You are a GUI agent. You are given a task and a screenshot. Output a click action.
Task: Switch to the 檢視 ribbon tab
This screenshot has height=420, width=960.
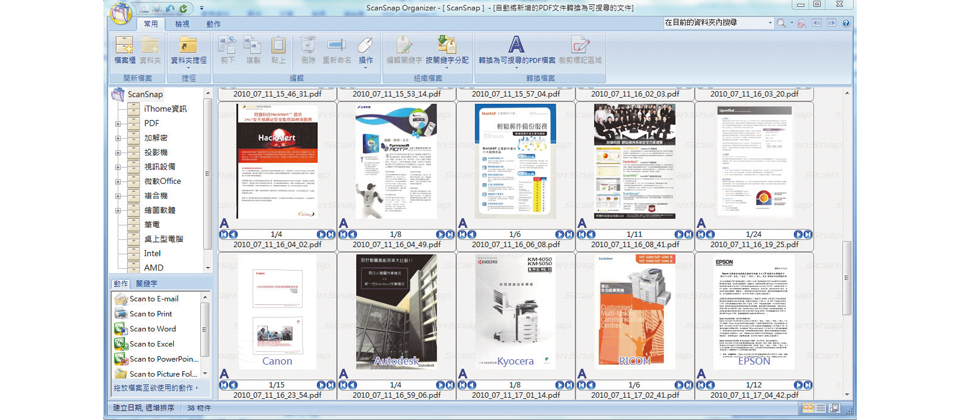[x=182, y=24]
